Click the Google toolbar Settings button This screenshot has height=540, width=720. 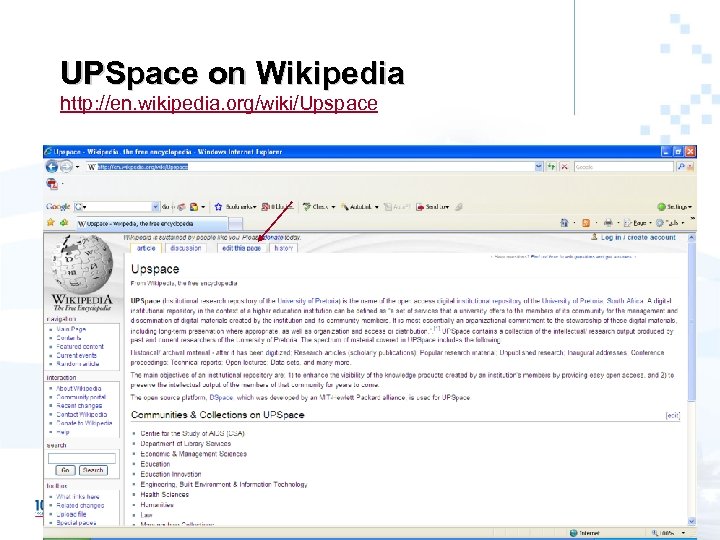(x=674, y=207)
